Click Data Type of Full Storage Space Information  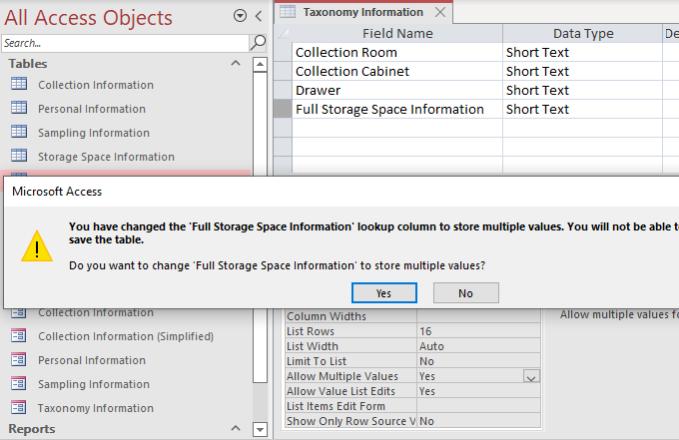582,110
